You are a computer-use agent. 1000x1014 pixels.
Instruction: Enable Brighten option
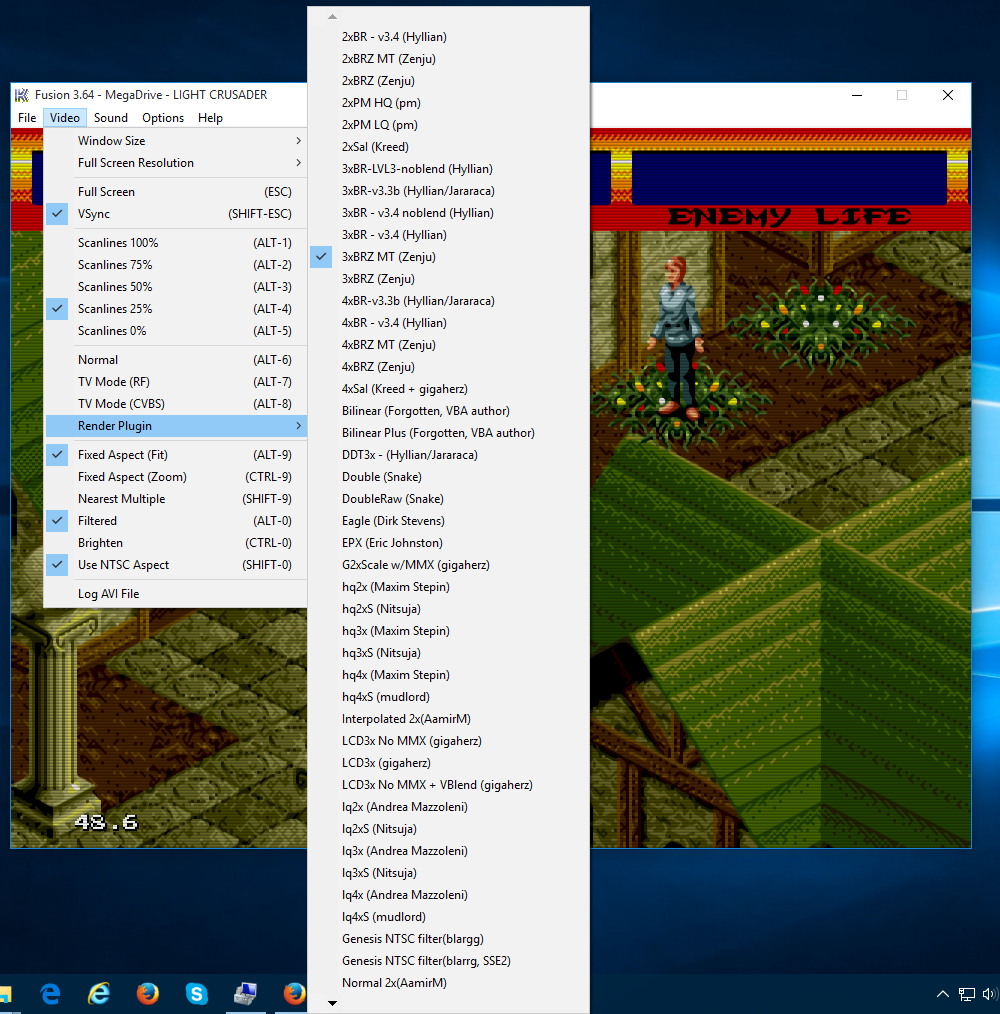tap(175, 543)
